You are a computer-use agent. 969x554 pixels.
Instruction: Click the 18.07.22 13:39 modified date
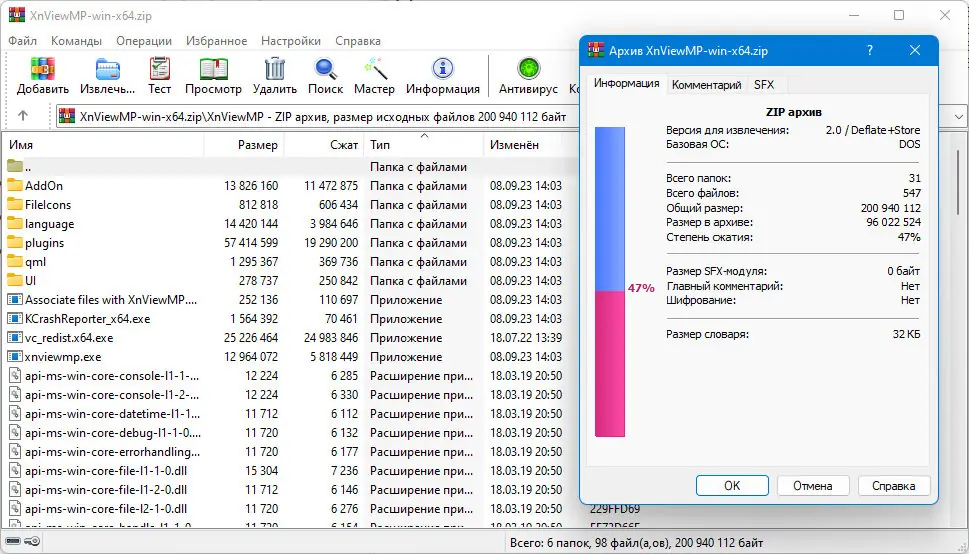pos(526,338)
